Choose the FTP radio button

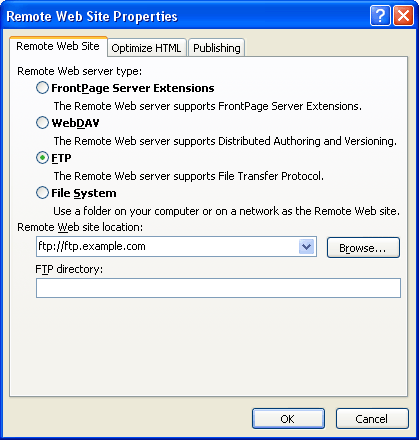(x=42, y=158)
